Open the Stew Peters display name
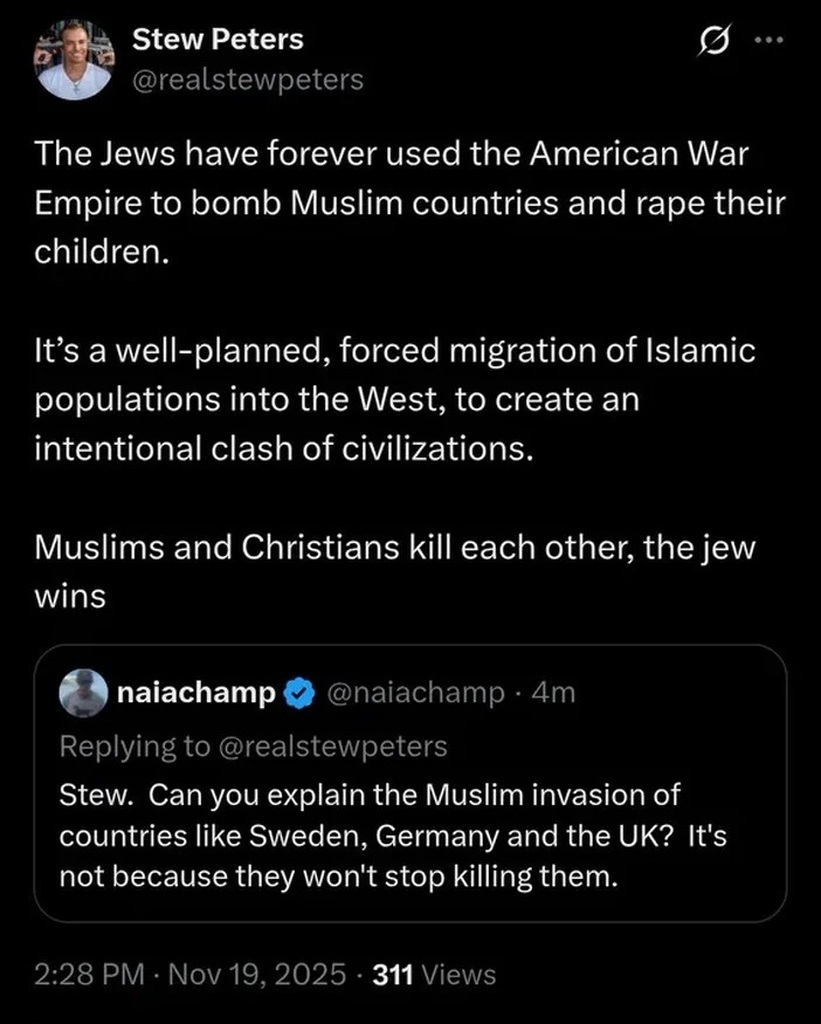The height and width of the screenshot is (1024, 821). pyautogui.click(x=218, y=40)
